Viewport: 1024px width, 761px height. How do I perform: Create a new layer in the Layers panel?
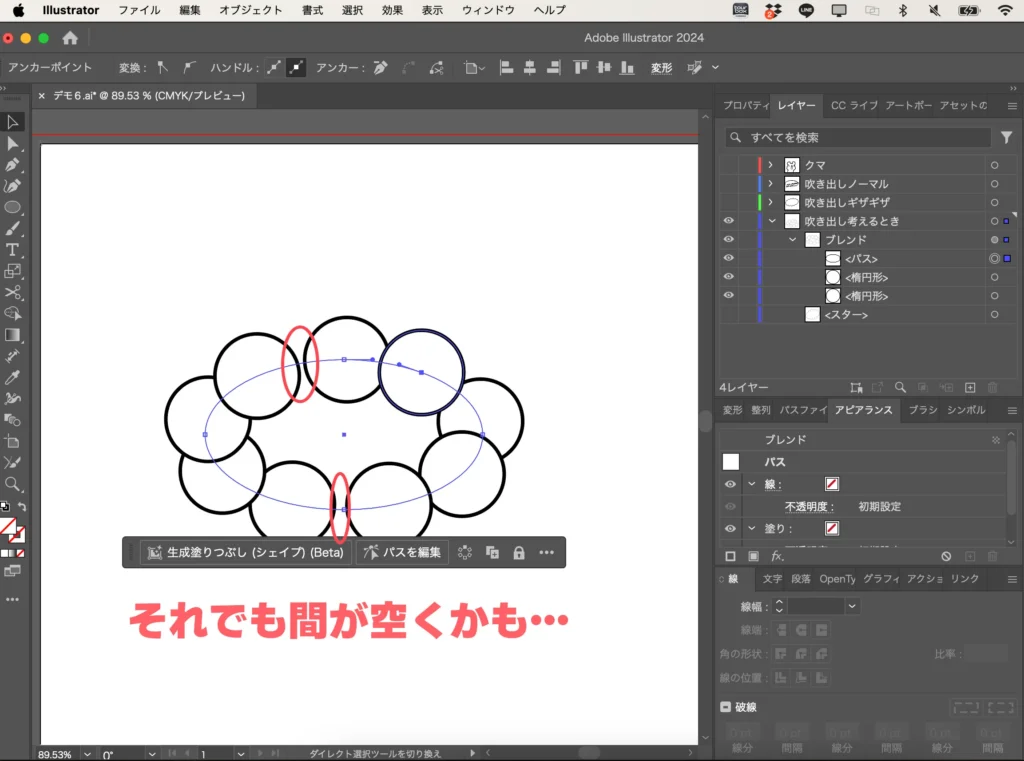(969, 386)
